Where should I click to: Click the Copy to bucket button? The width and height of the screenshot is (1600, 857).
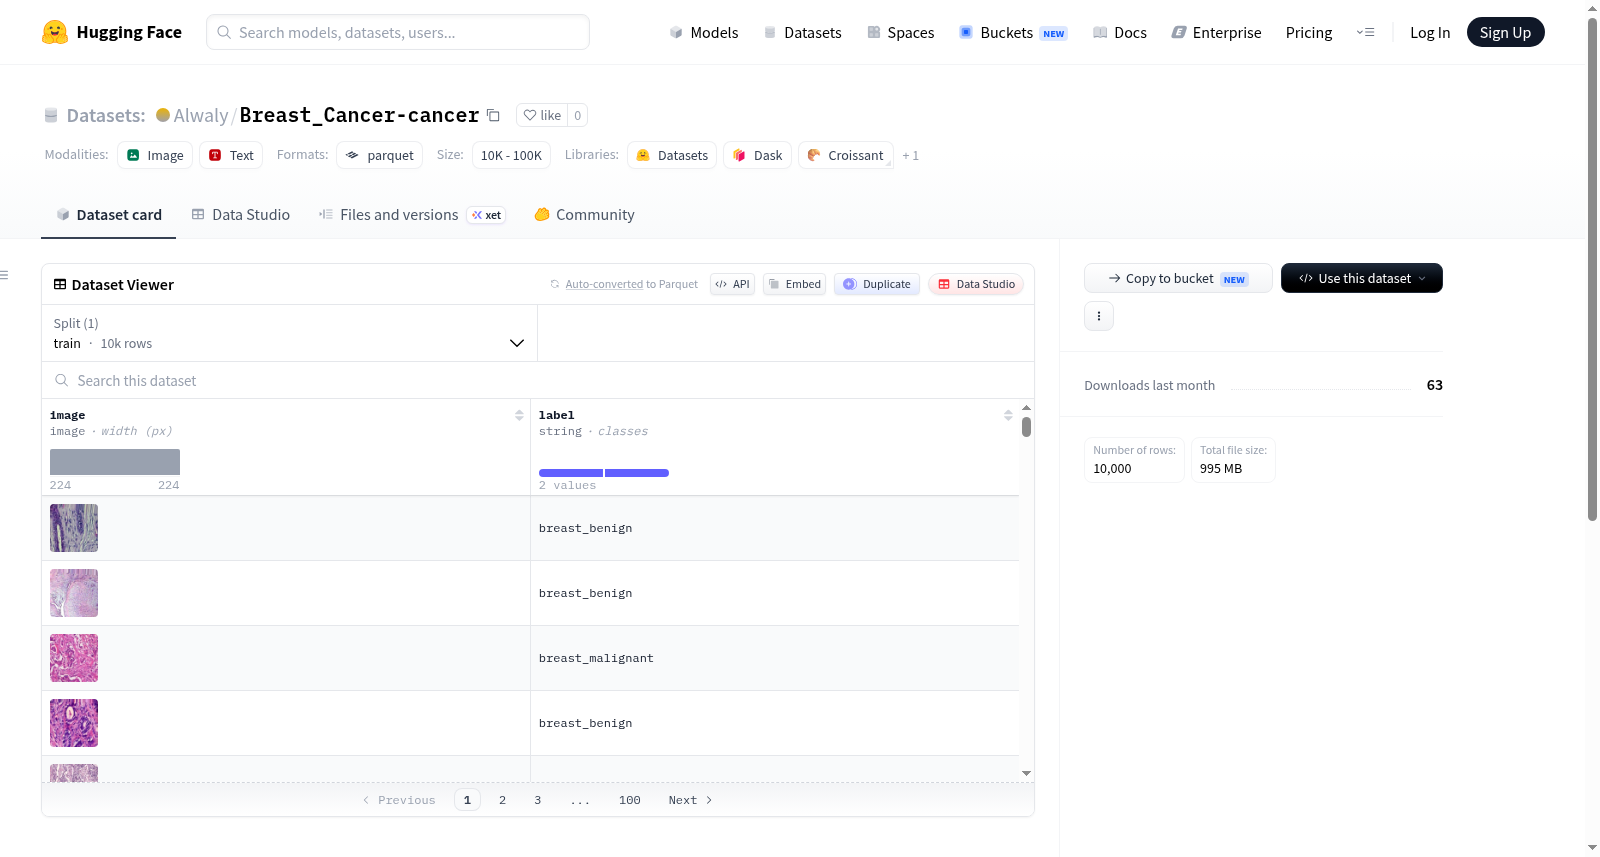[1178, 278]
